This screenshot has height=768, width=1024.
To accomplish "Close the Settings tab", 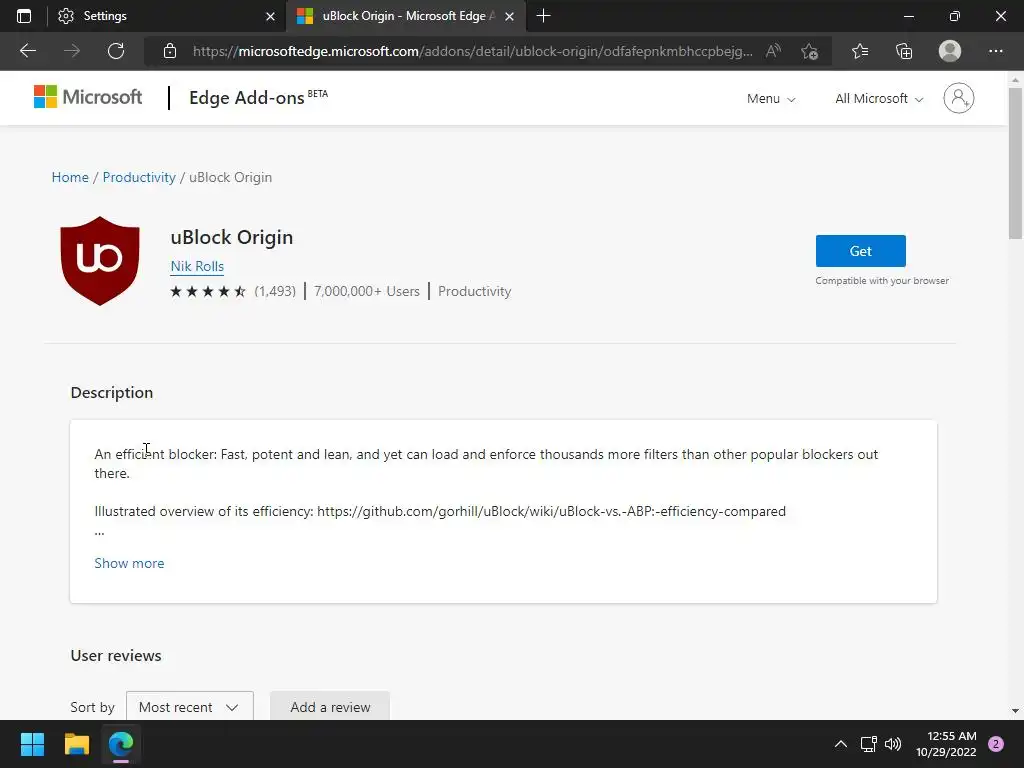I will (x=270, y=16).
